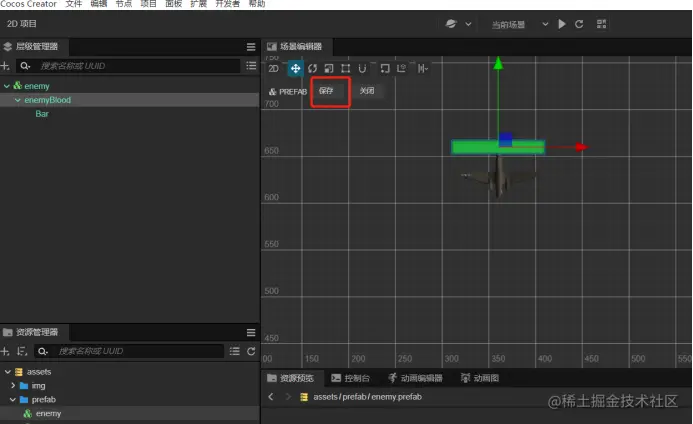This screenshot has width=693, height=424.
Task: Click the hierarchy collapse-all list icon
Action: point(251,66)
